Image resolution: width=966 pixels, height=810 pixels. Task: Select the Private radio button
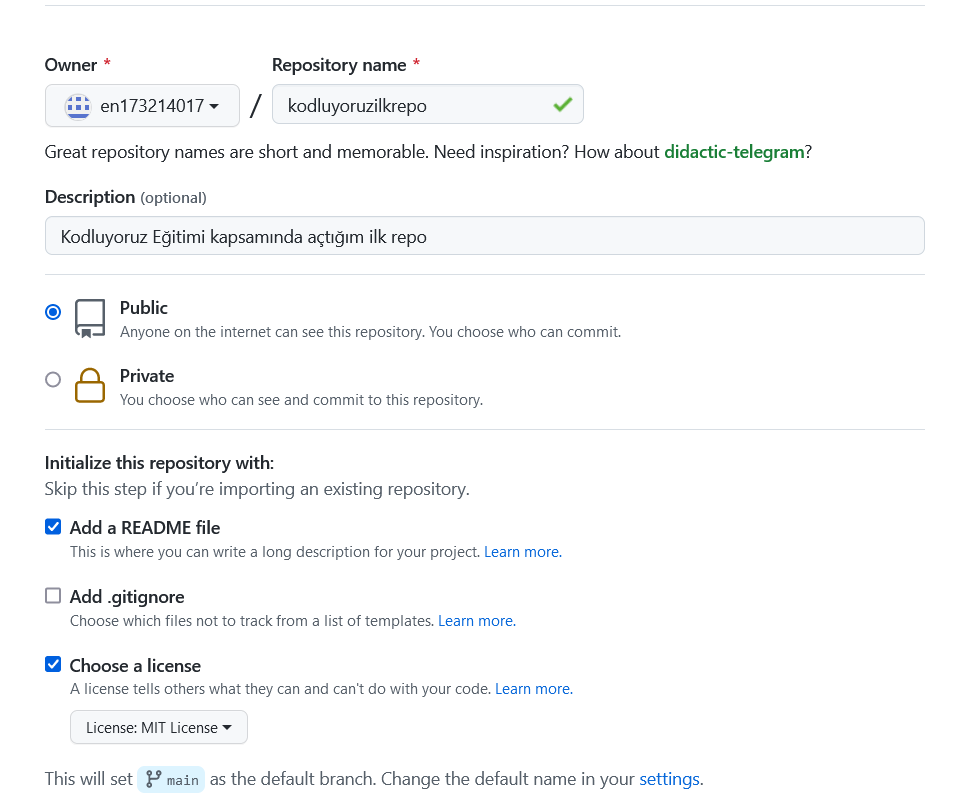53,379
